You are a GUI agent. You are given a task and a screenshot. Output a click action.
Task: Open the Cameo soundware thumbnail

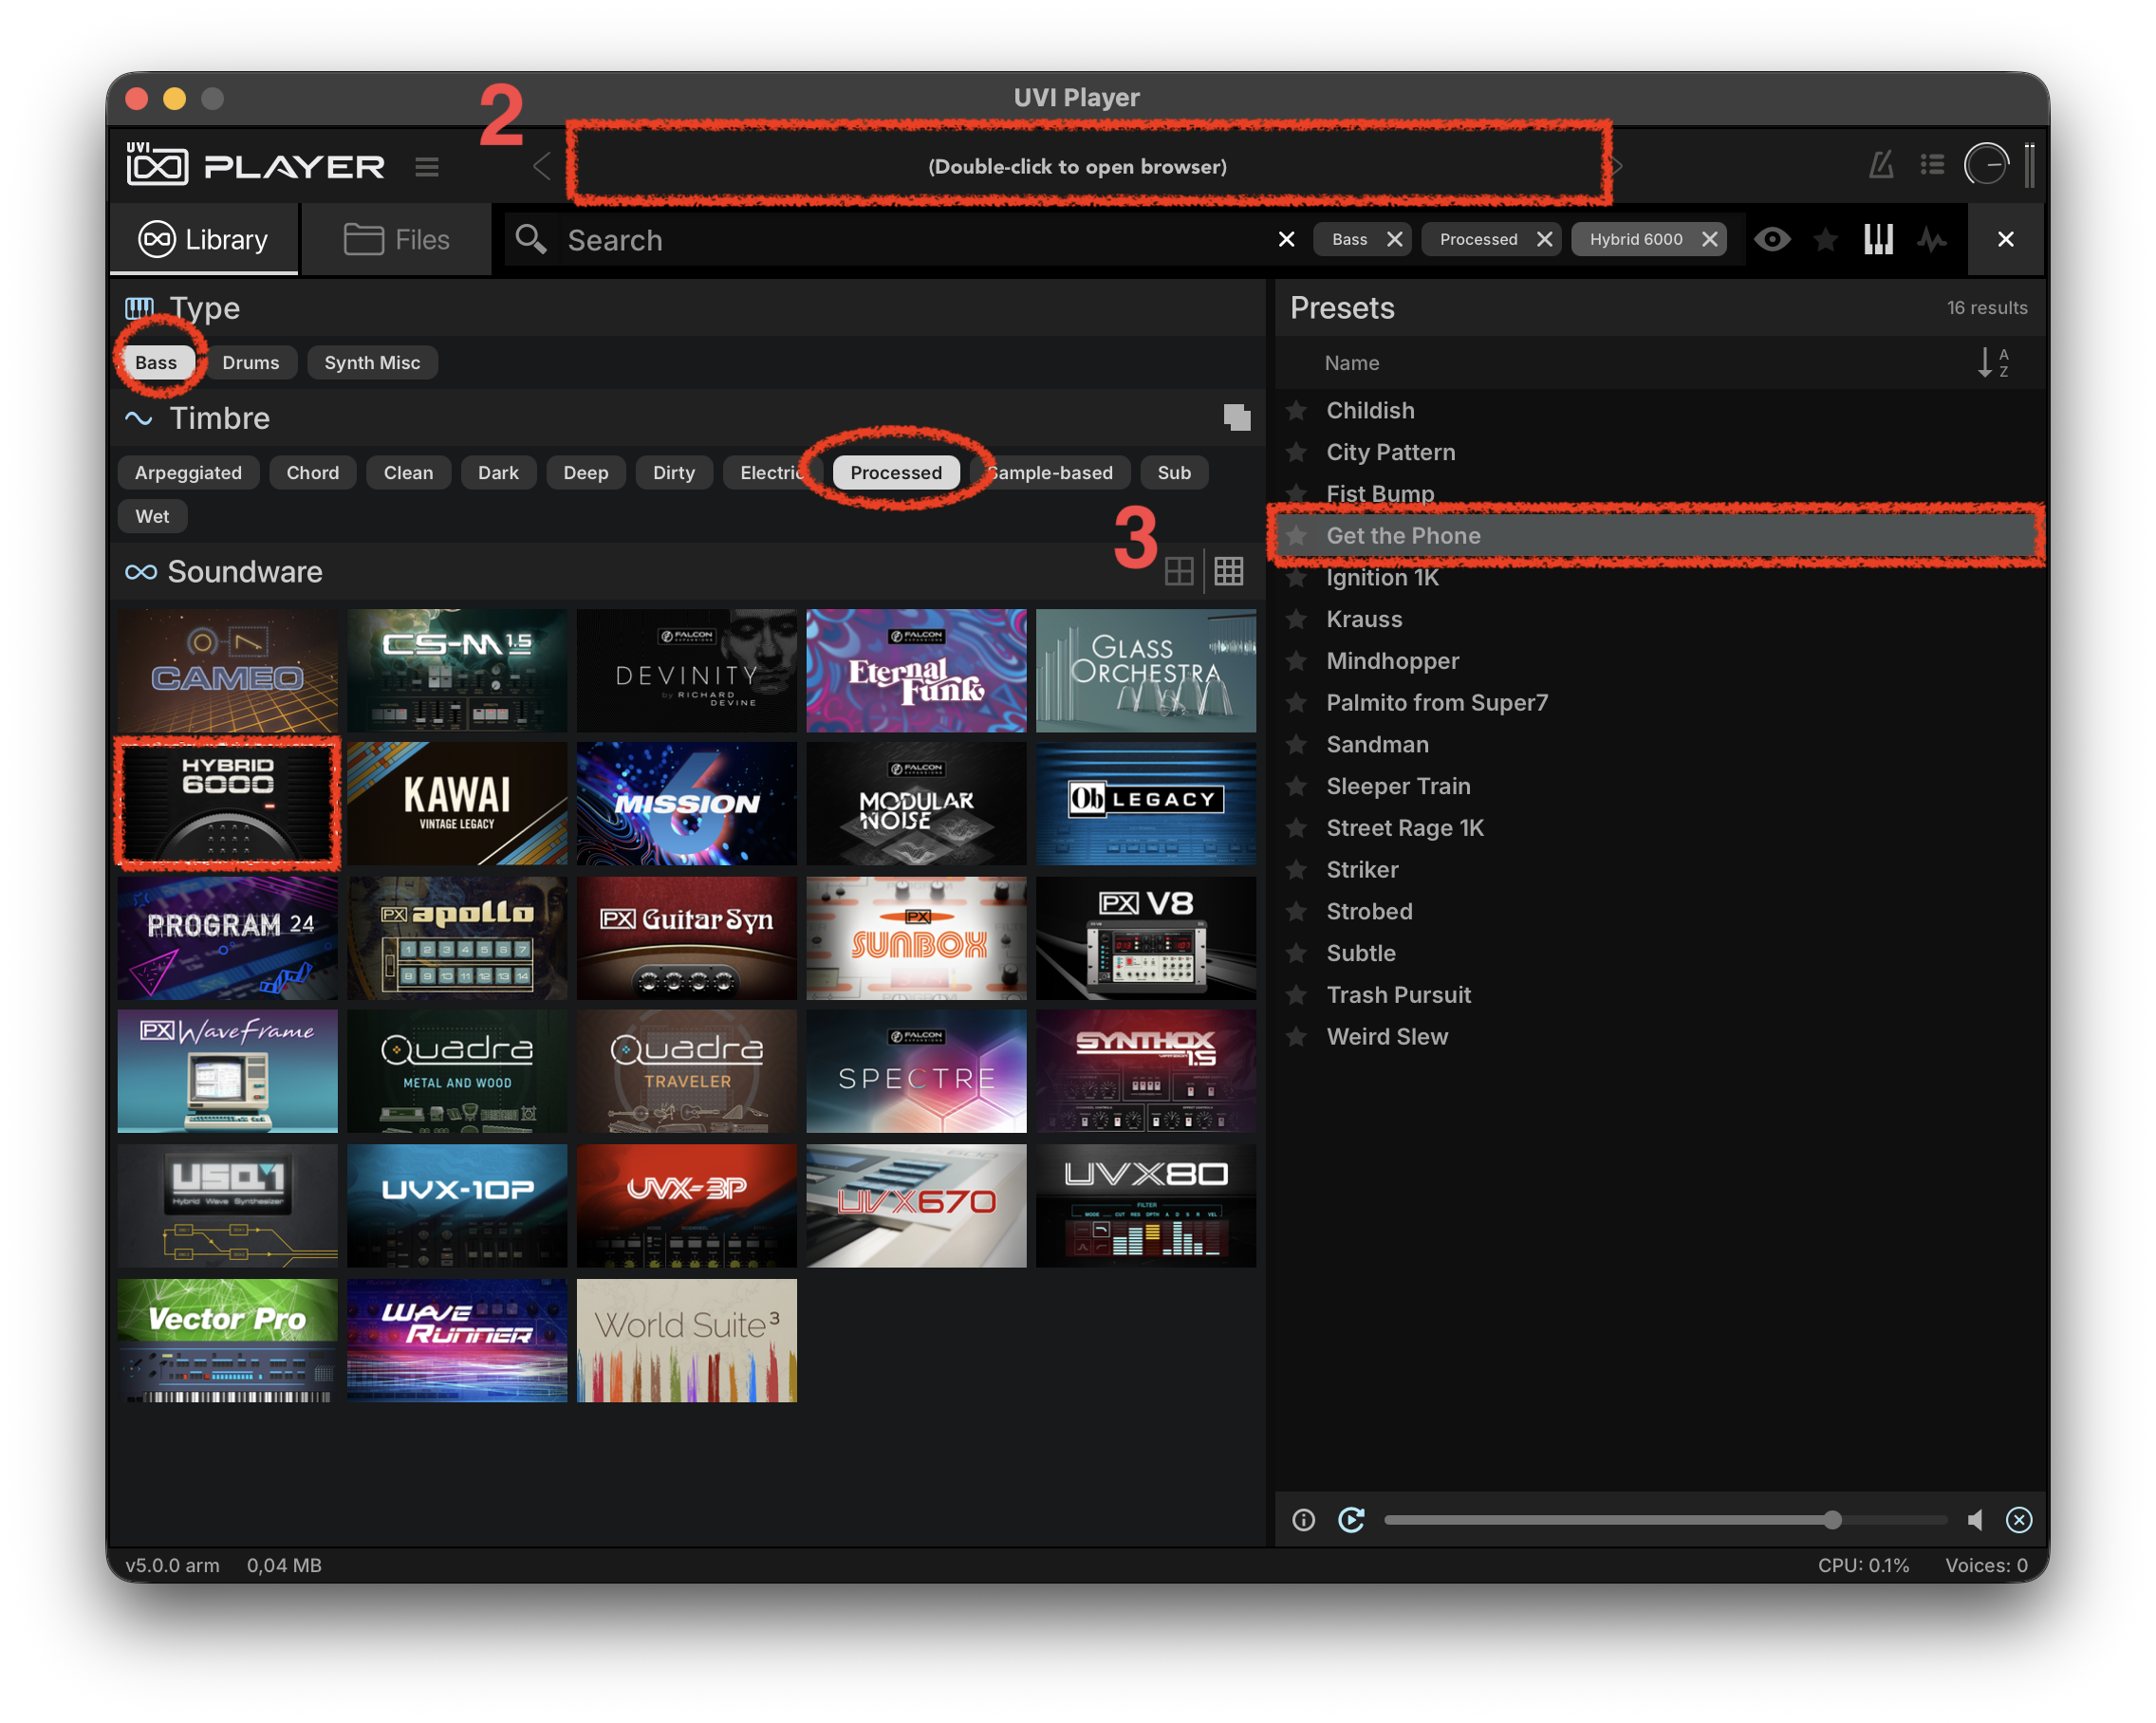pos(227,671)
